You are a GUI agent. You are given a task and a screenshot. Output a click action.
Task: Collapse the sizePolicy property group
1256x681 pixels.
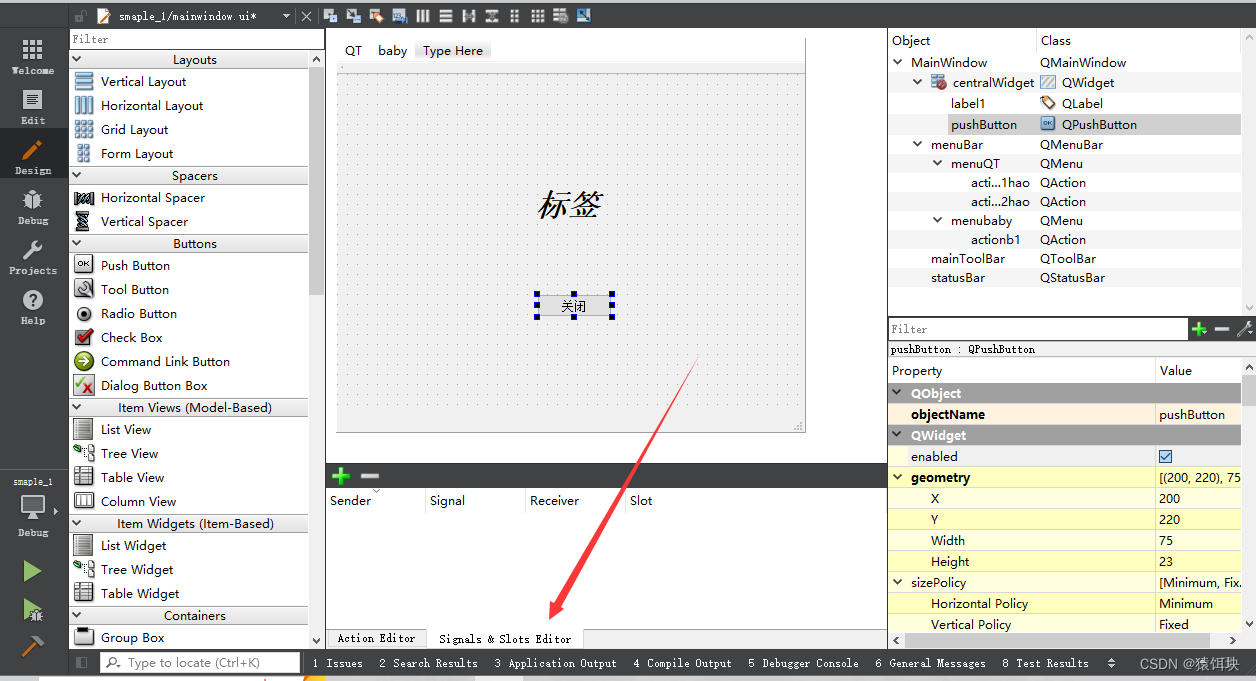click(x=897, y=583)
